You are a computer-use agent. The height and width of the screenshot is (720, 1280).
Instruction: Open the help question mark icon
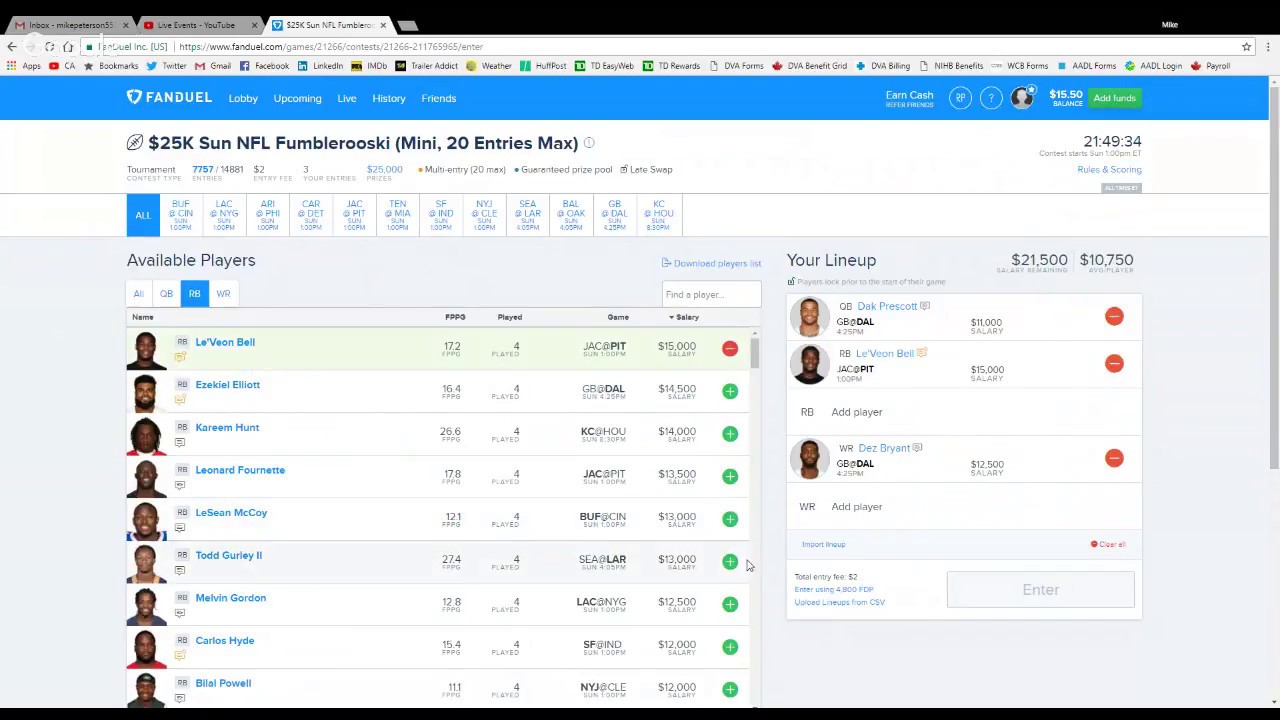991,98
